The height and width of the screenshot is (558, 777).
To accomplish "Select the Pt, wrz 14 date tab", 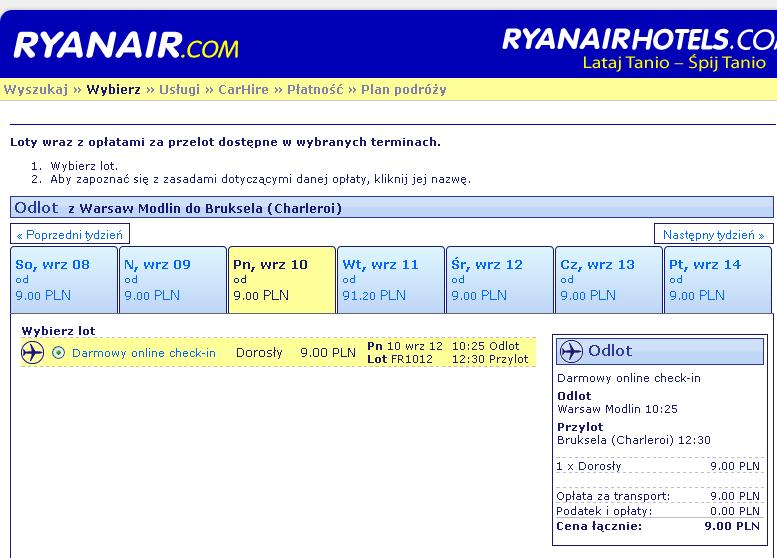I will 718,280.
